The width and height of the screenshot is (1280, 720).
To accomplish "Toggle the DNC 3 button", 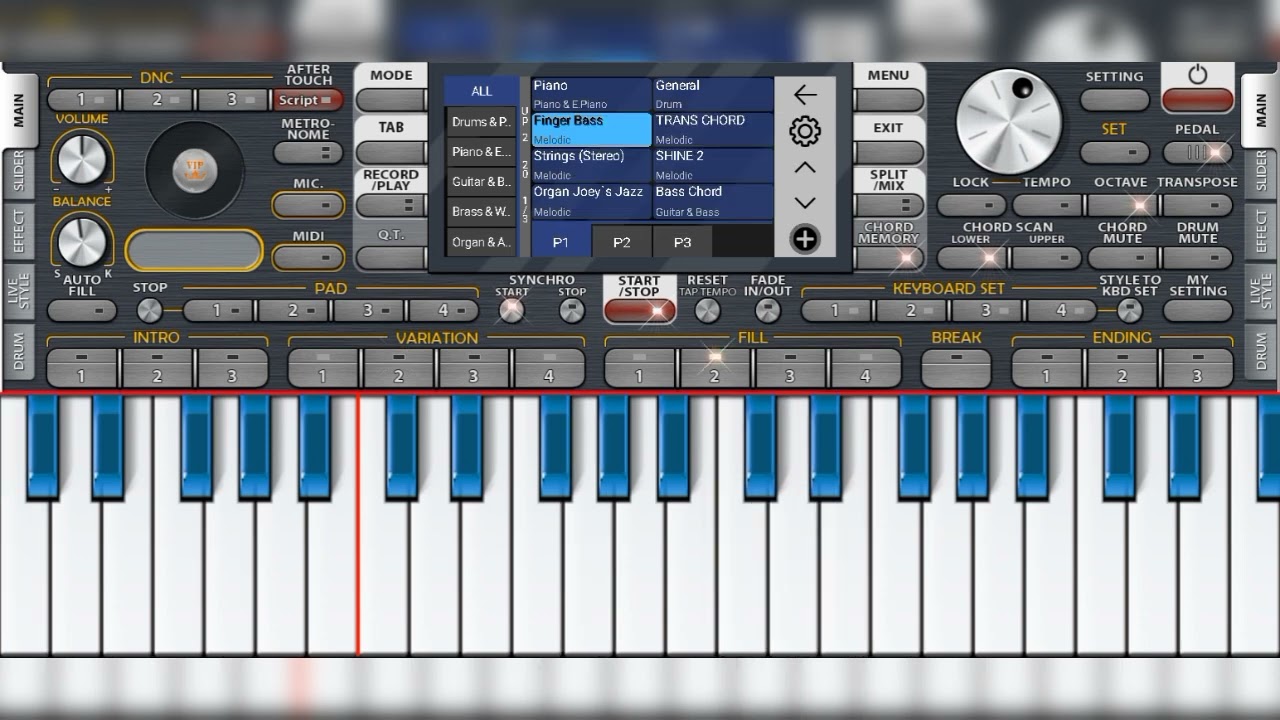I will point(234,100).
